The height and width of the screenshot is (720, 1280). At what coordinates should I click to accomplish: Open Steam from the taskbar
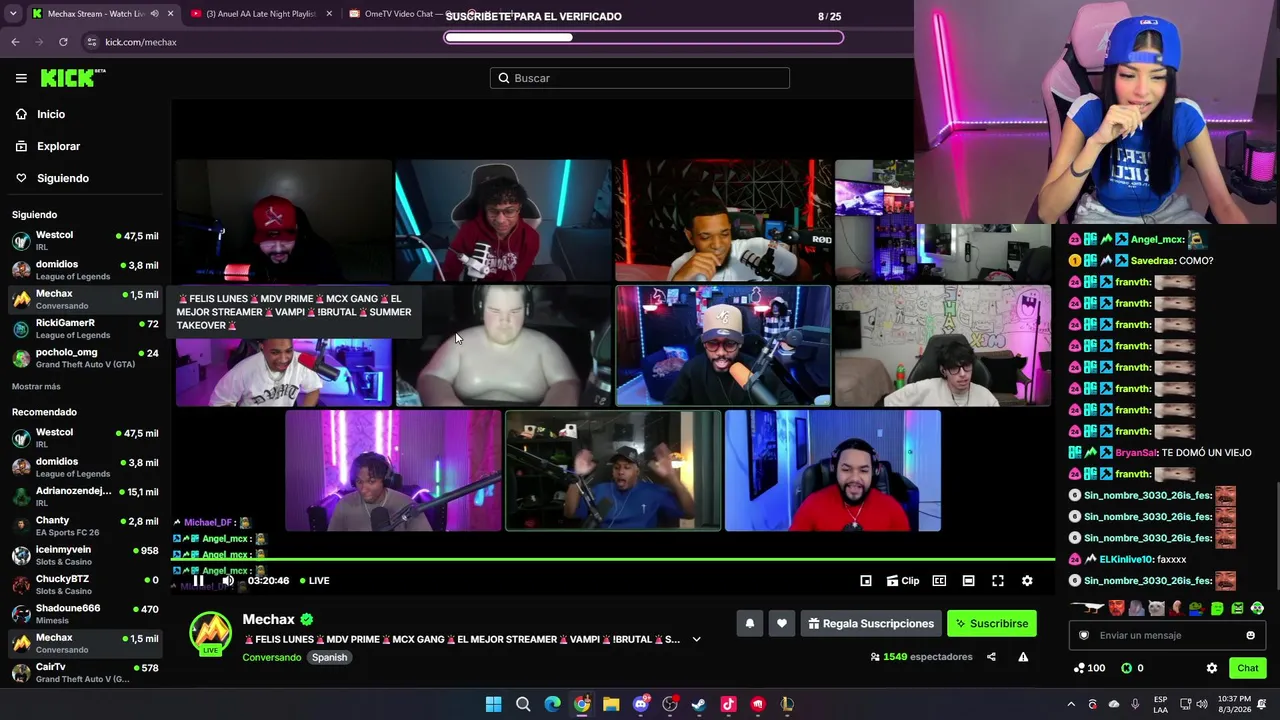pos(699,704)
